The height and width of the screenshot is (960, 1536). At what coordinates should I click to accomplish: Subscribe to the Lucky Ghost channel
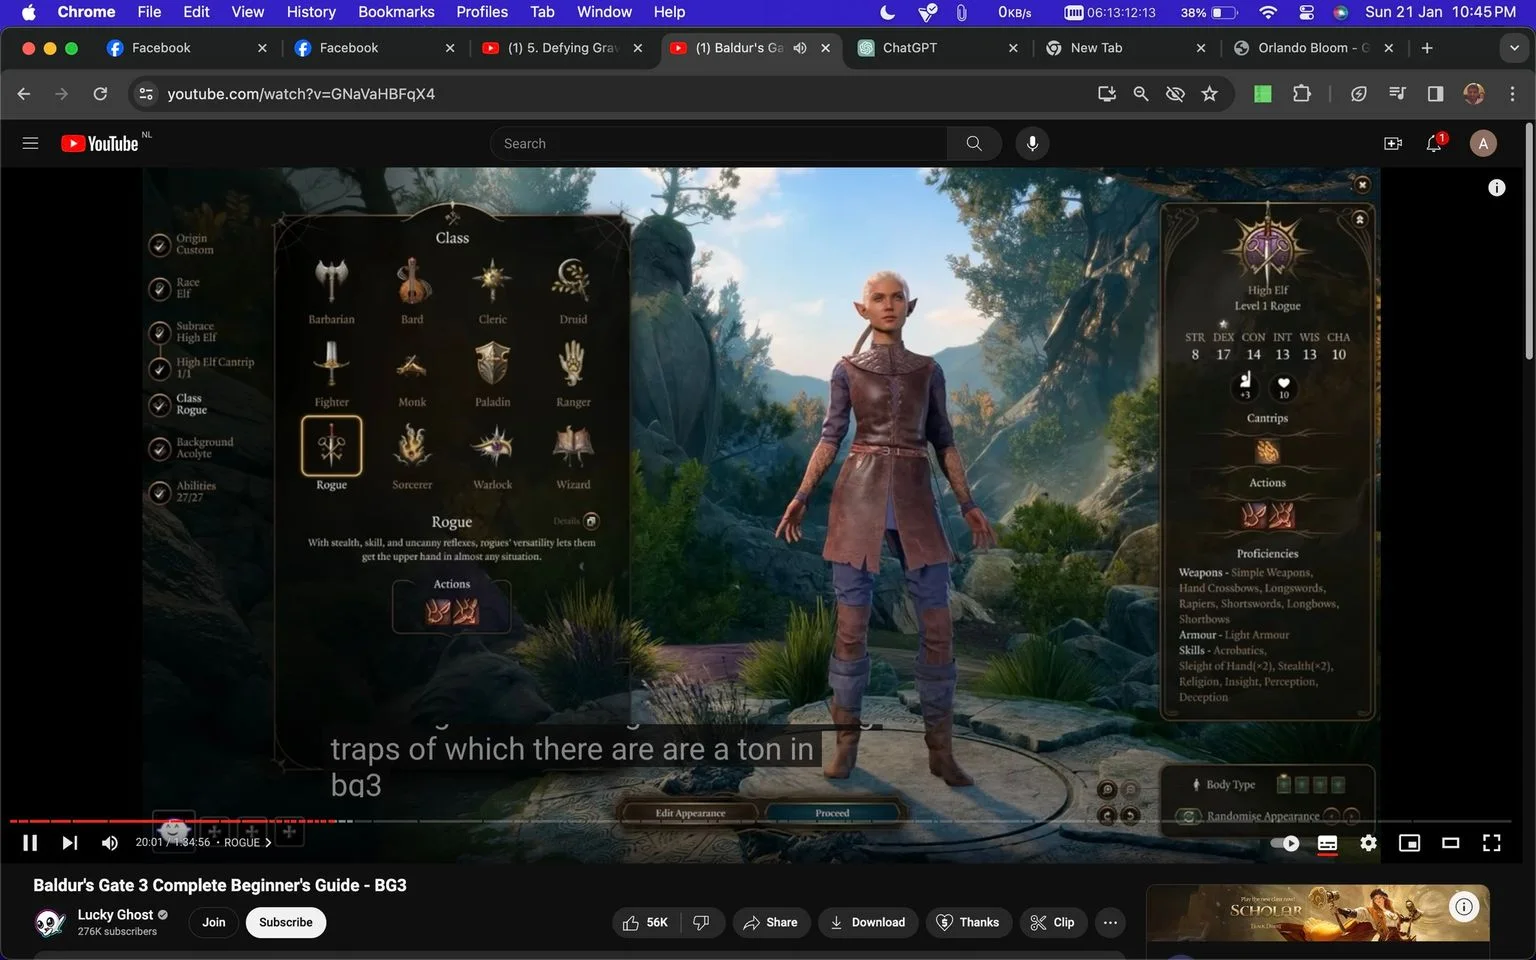click(x=286, y=922)
